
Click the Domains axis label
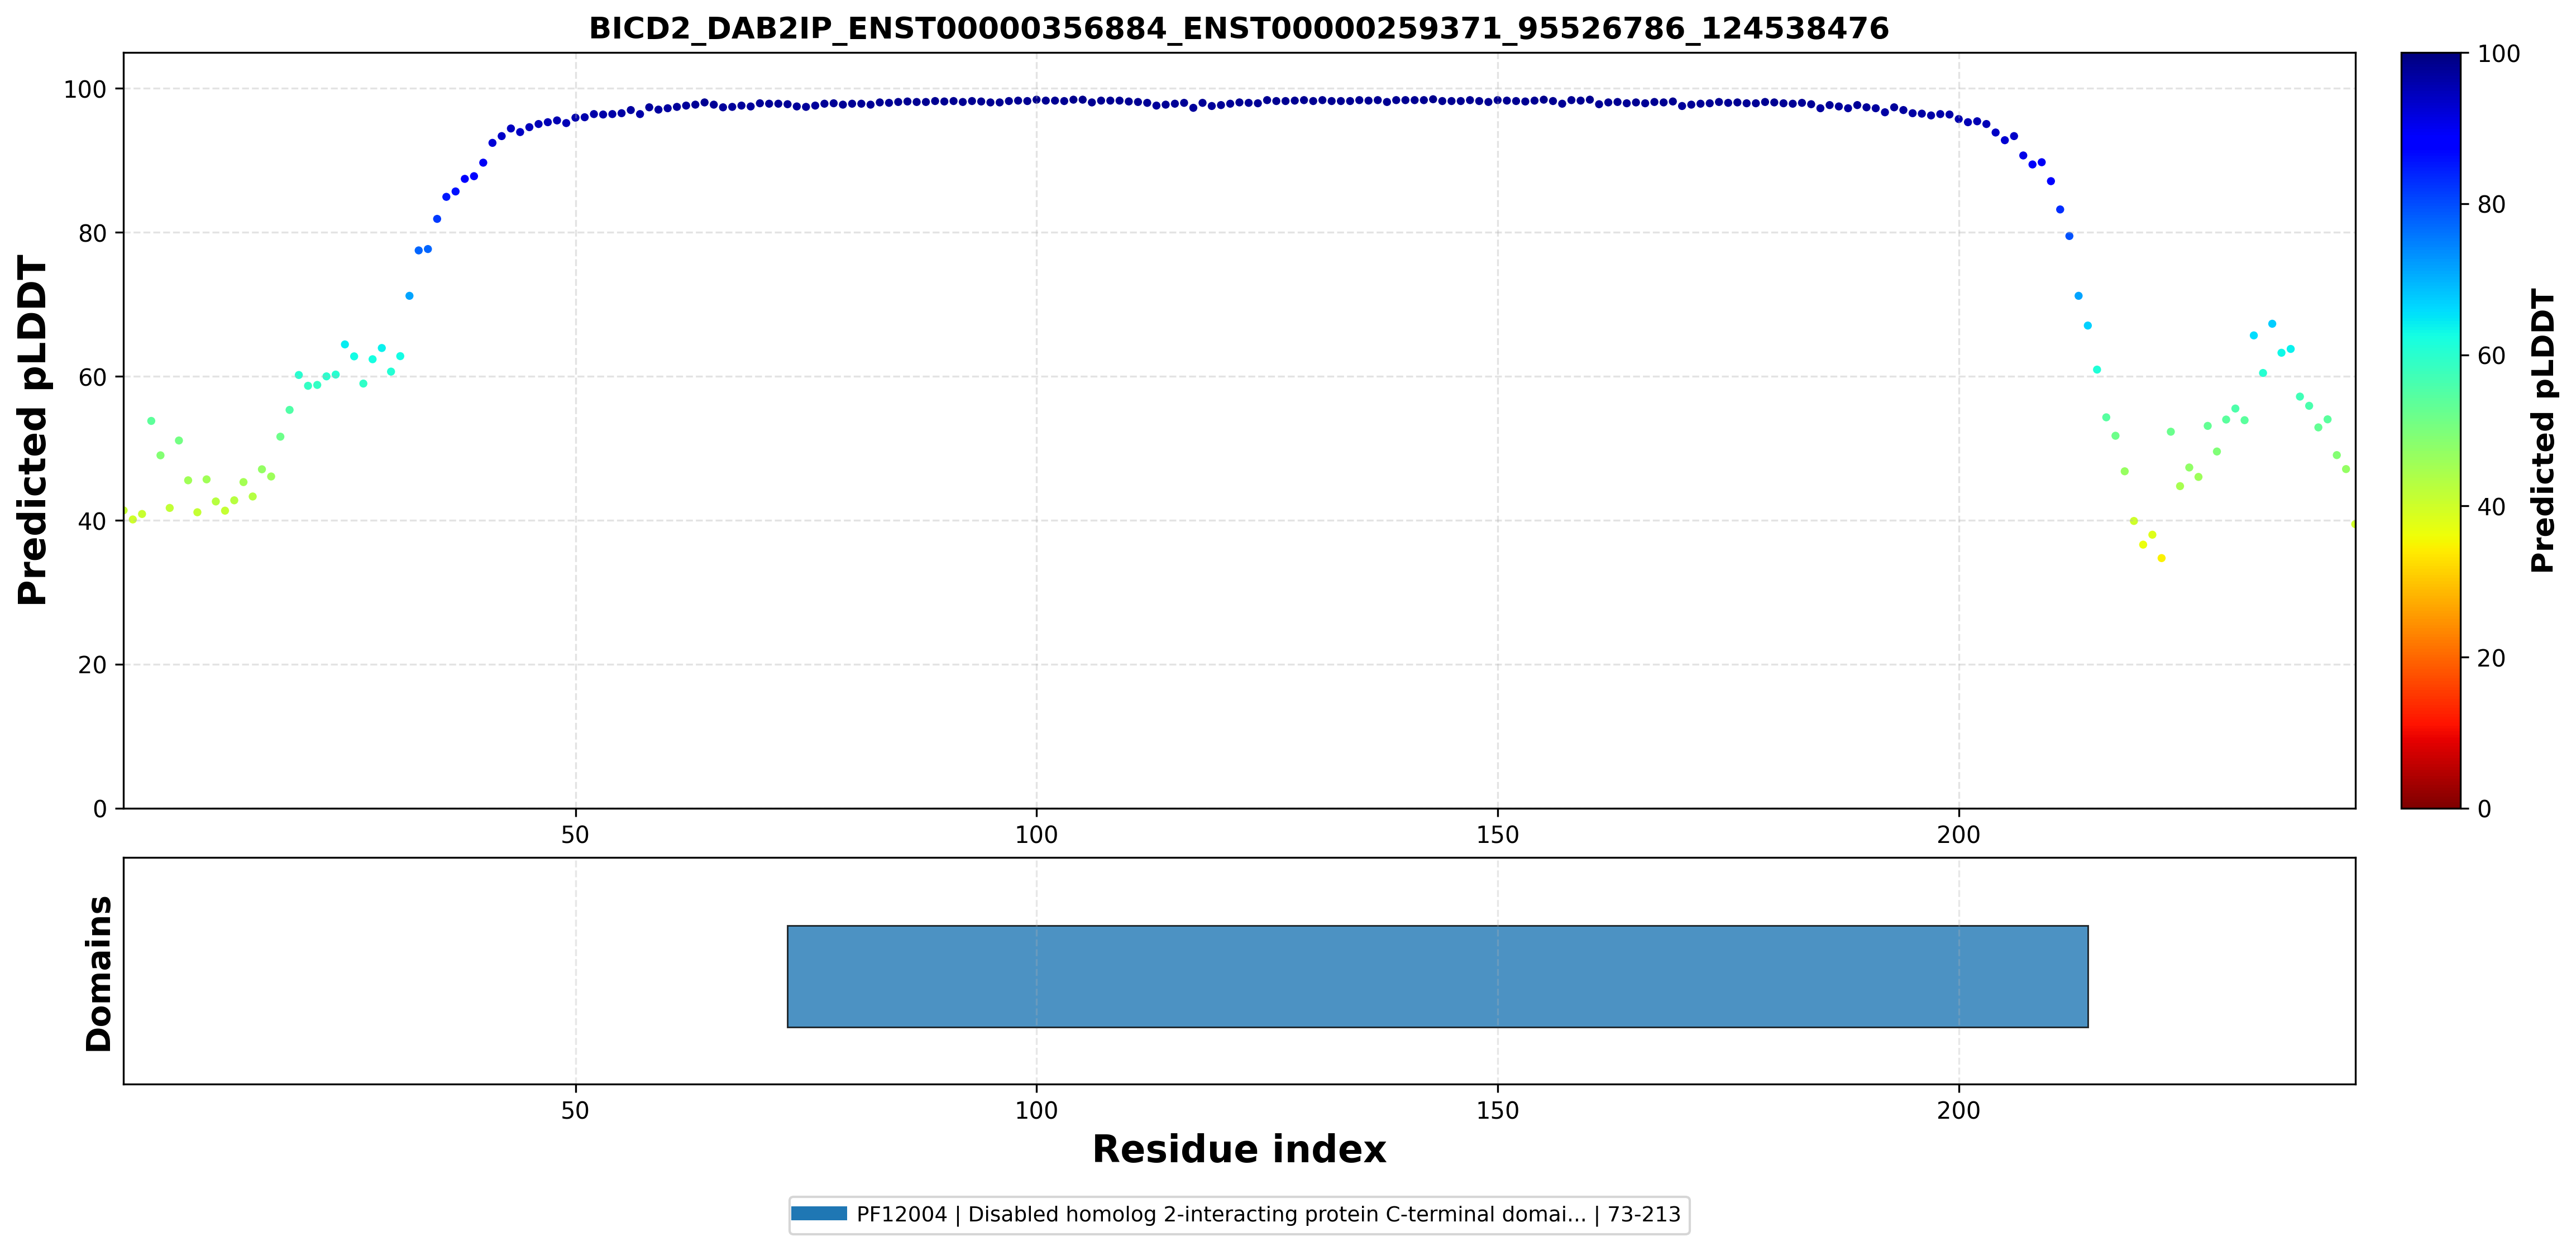coord(98,973)
